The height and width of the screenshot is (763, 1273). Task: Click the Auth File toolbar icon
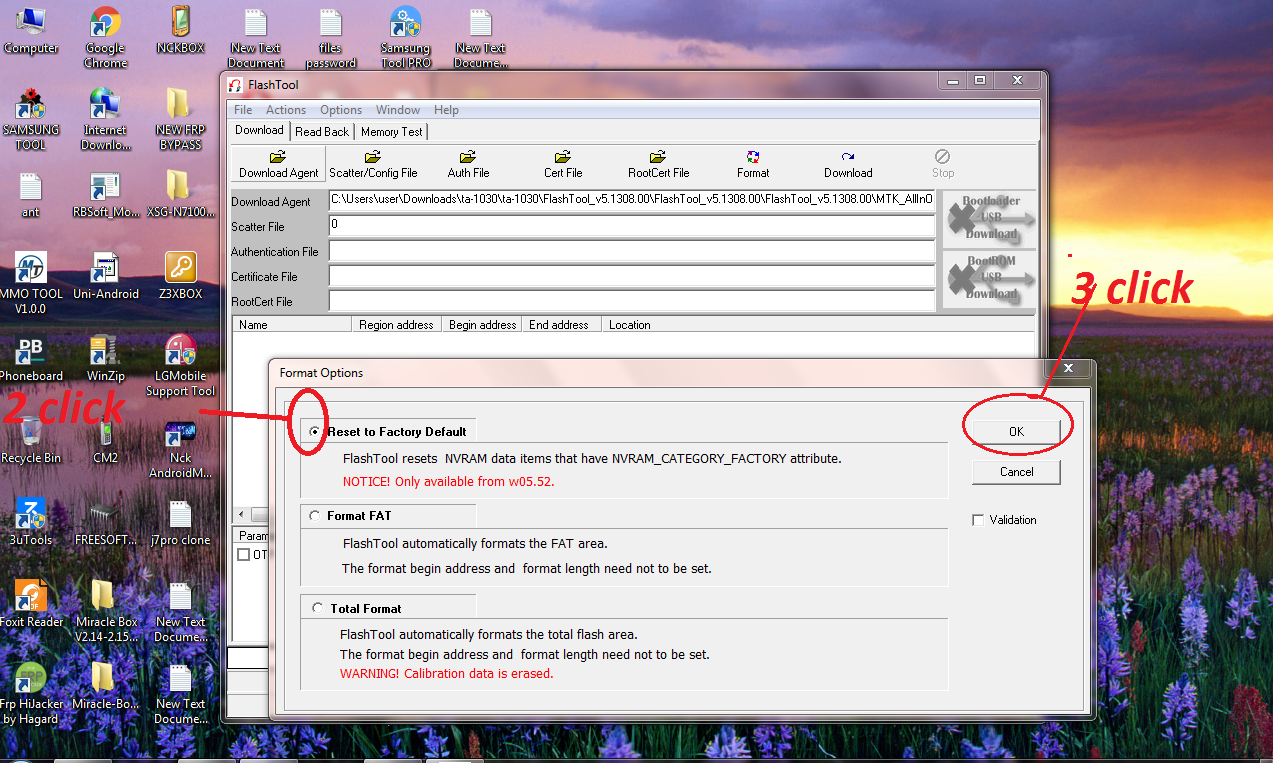(x=468, y=157)
